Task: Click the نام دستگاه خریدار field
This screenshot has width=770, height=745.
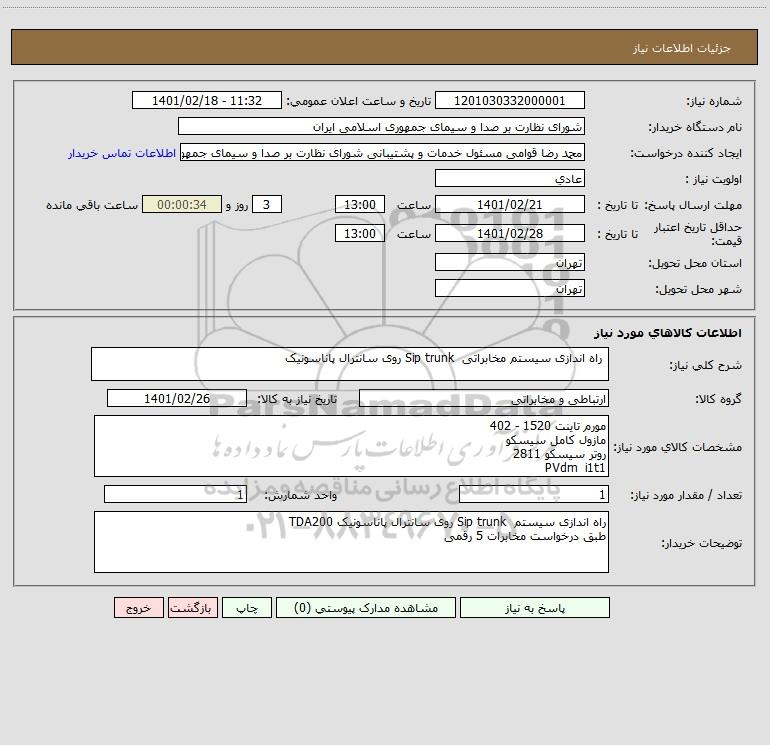Action: (x=381, y=126)
